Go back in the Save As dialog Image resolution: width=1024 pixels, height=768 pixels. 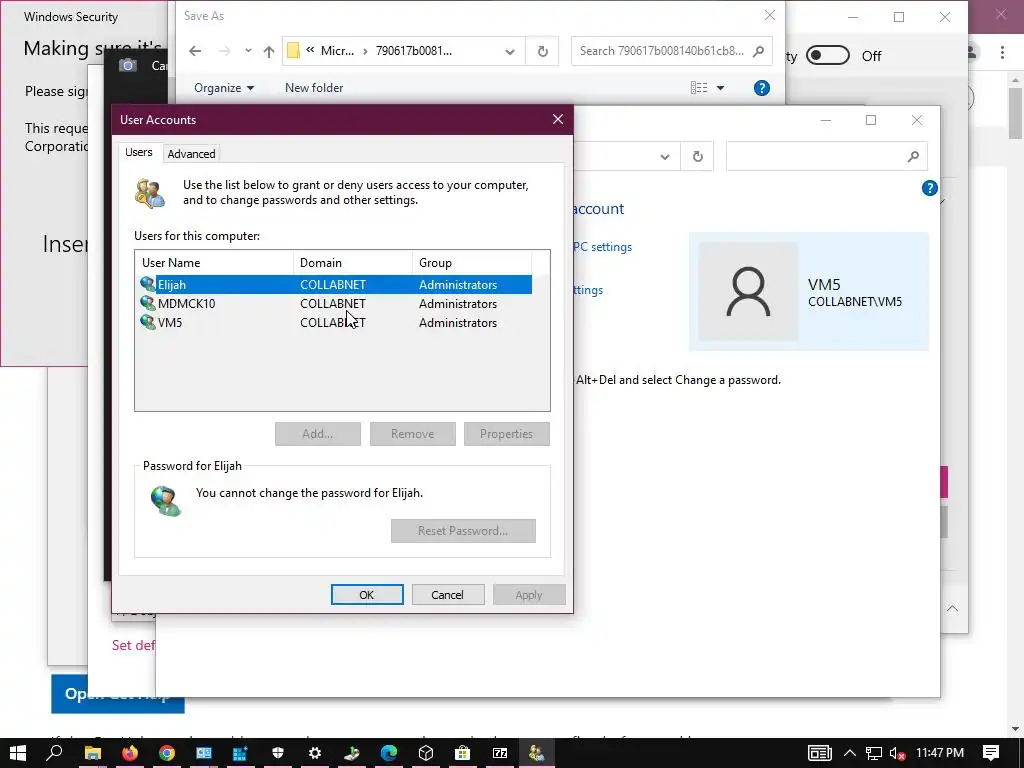pos(195,51)
